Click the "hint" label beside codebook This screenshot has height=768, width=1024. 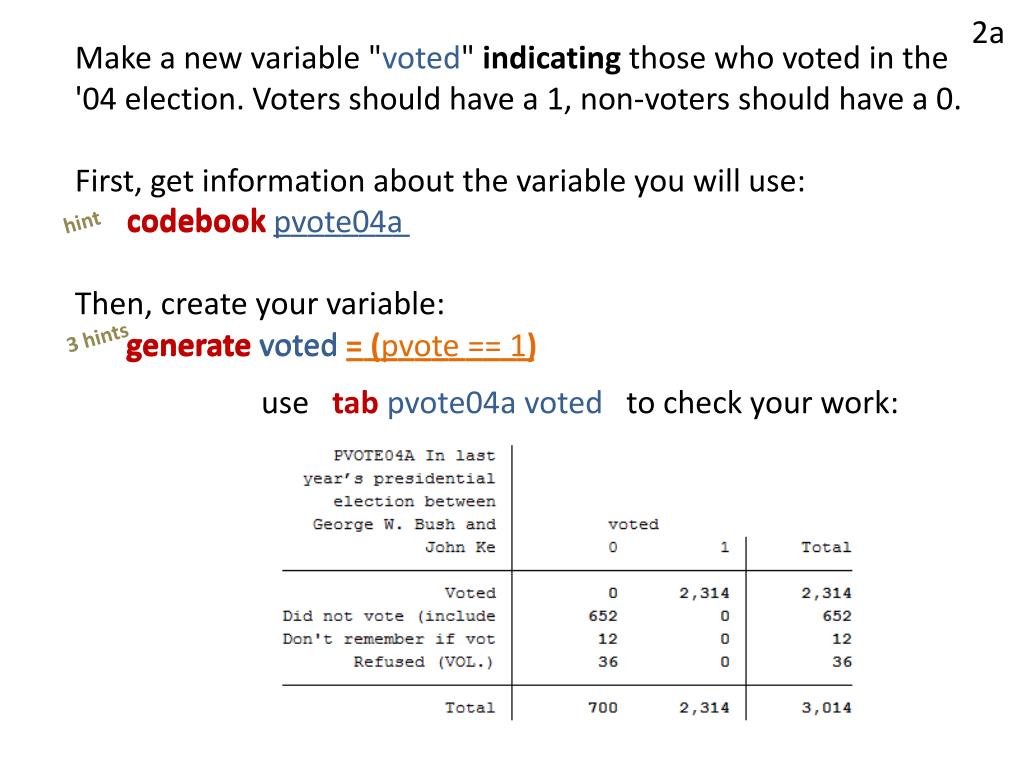click(82, 222)
